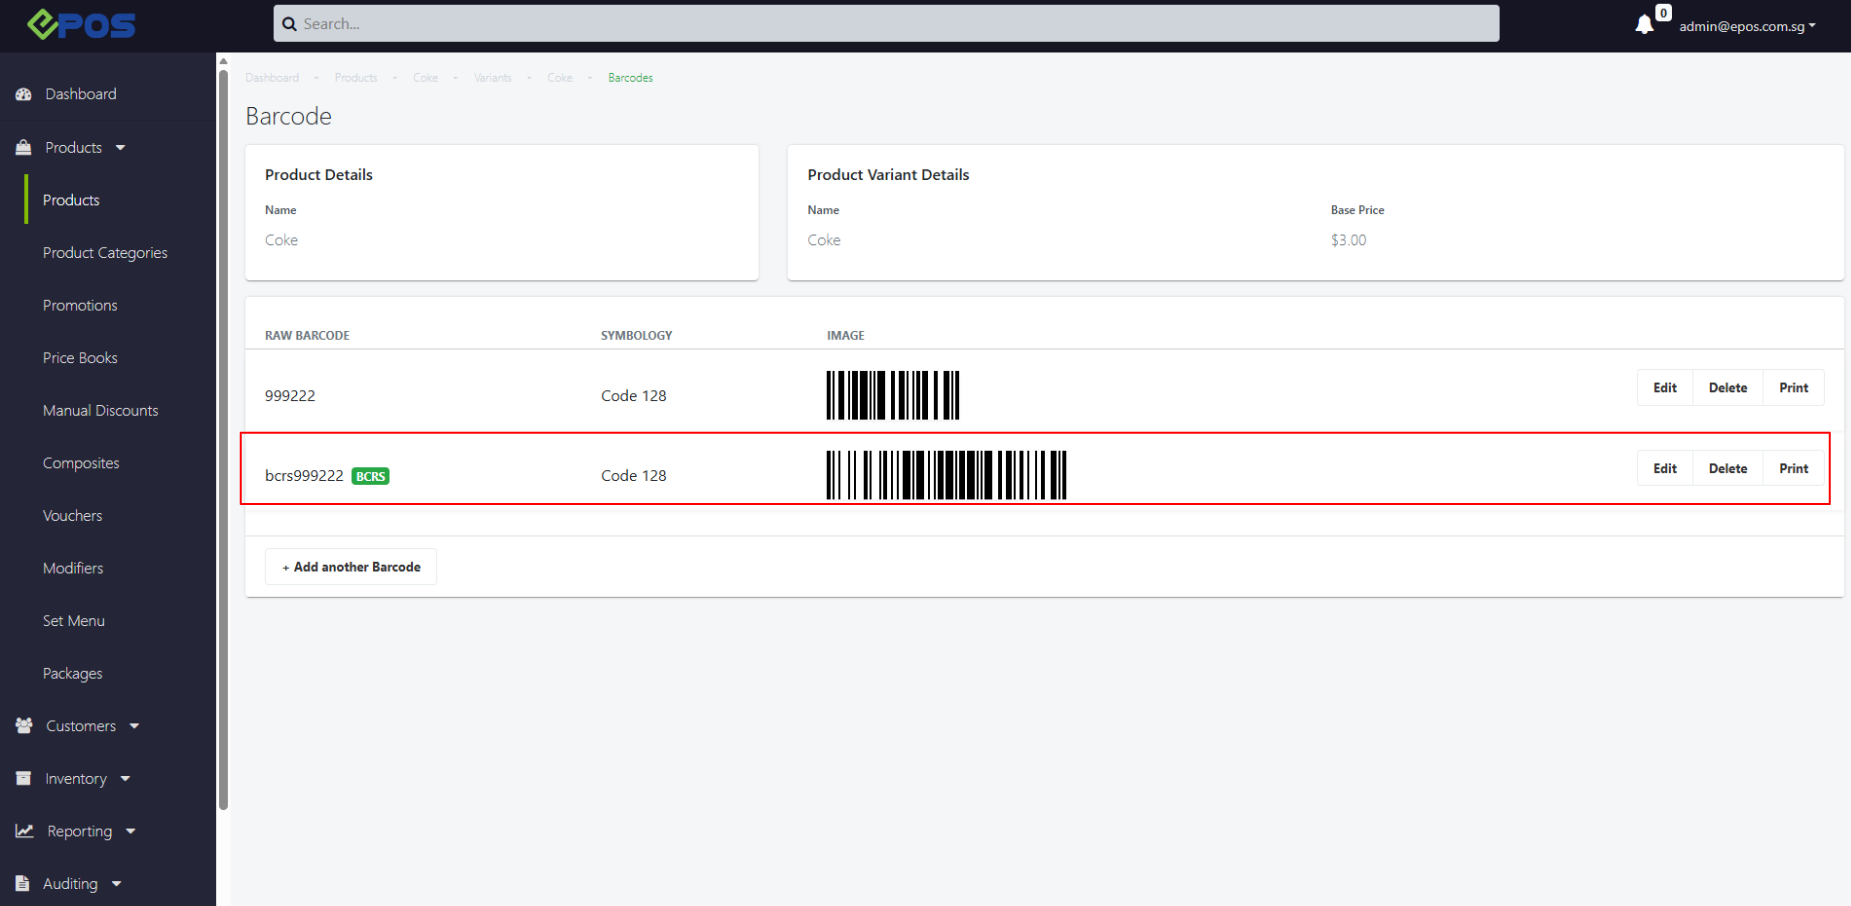
Task: Click the bcrs999222 barcode image
Action: click(946, 475)
